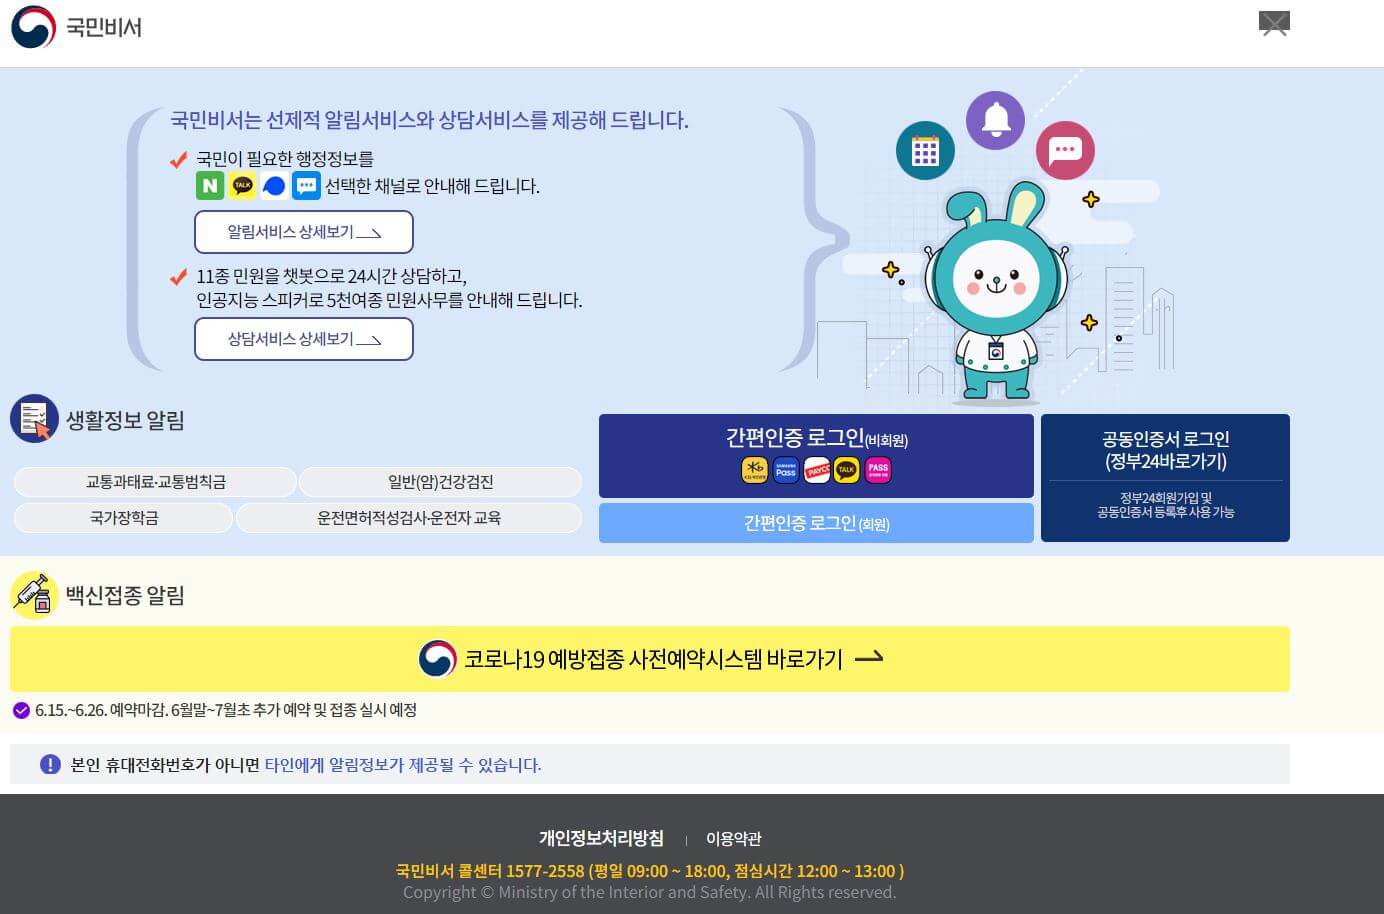This screenshot has width=1384, height=914.
Task: Click '정부24회원가입 및 공동인증서 등록후 사용 가능' text
Action: [x=1165, y=505]
